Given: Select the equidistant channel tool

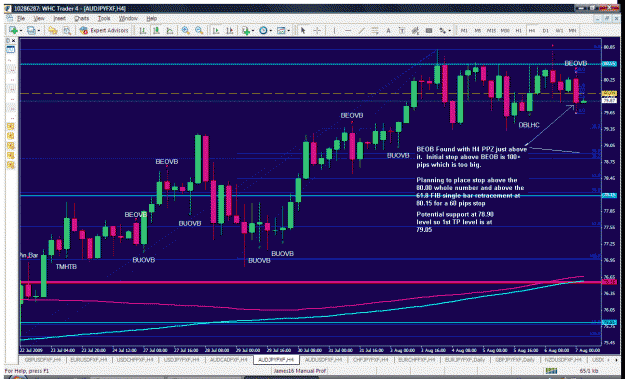Looking at the screenshot, I should [x=375, y=31].
